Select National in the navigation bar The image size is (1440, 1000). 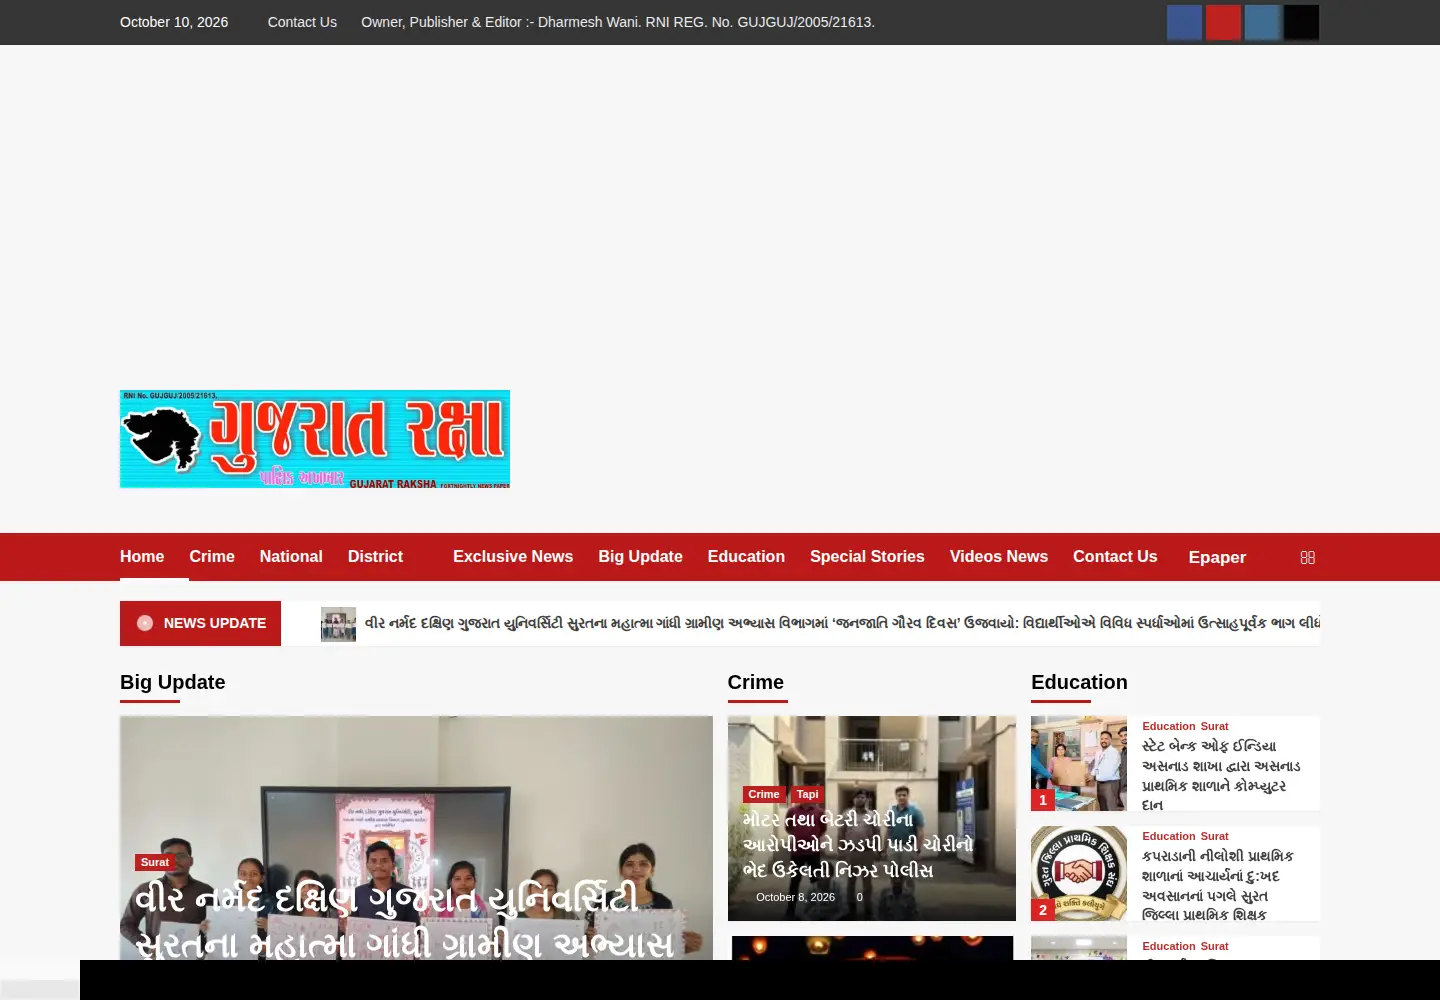pos(291,556)
